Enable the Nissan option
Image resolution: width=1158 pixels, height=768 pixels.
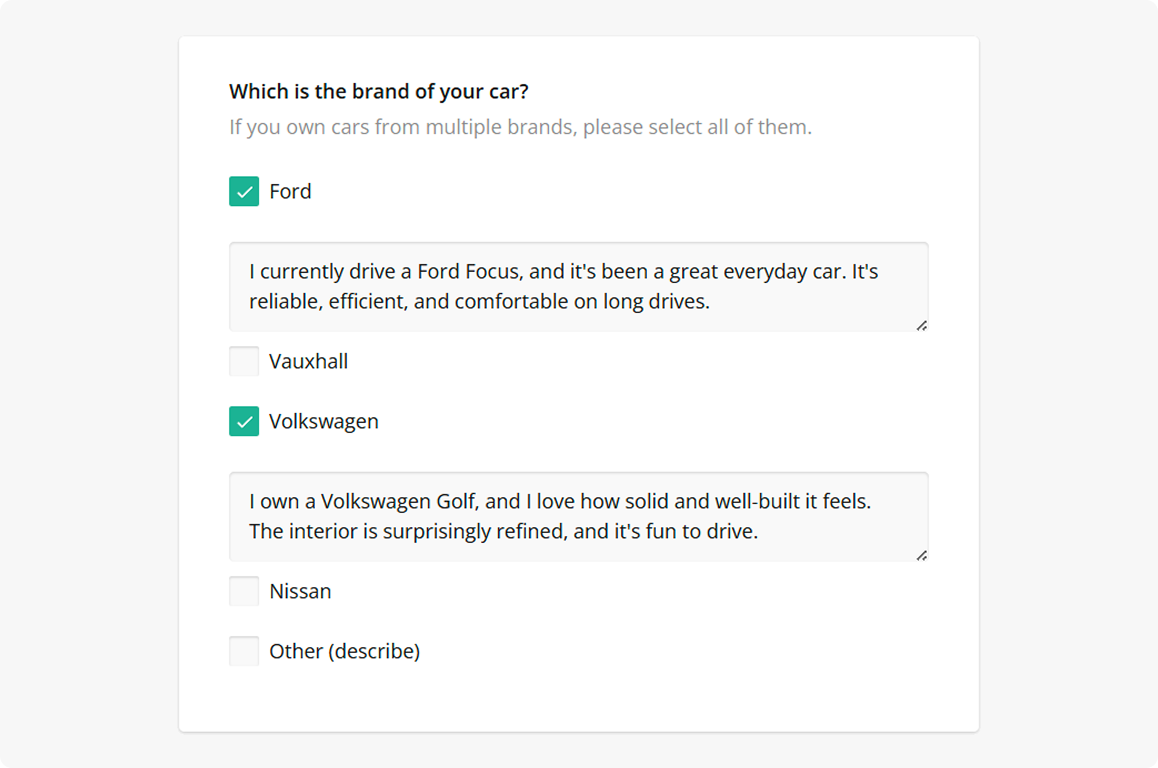coord(245,591)
